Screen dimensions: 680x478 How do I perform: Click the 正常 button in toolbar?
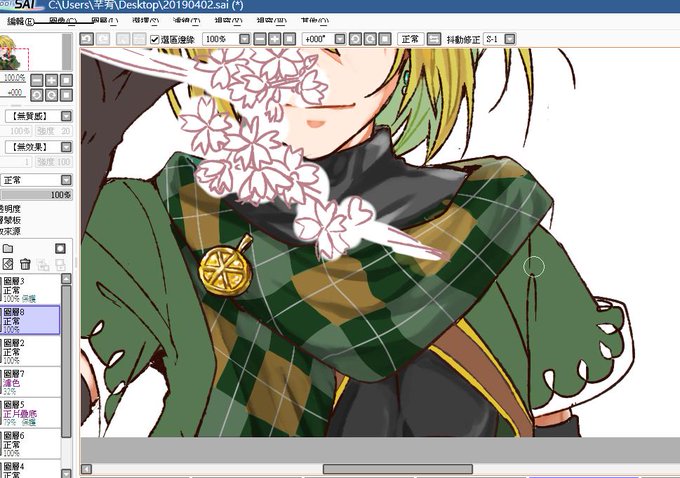410,39
